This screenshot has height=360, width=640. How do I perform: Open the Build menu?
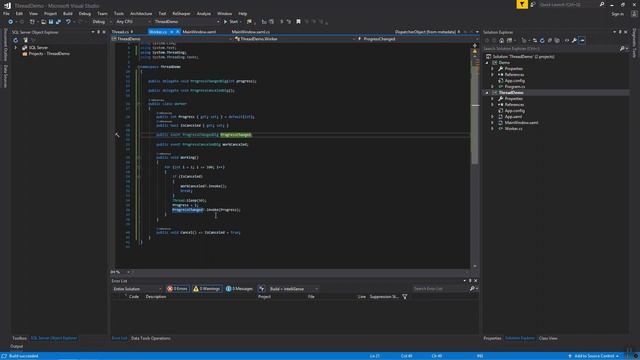click(68, 13)
